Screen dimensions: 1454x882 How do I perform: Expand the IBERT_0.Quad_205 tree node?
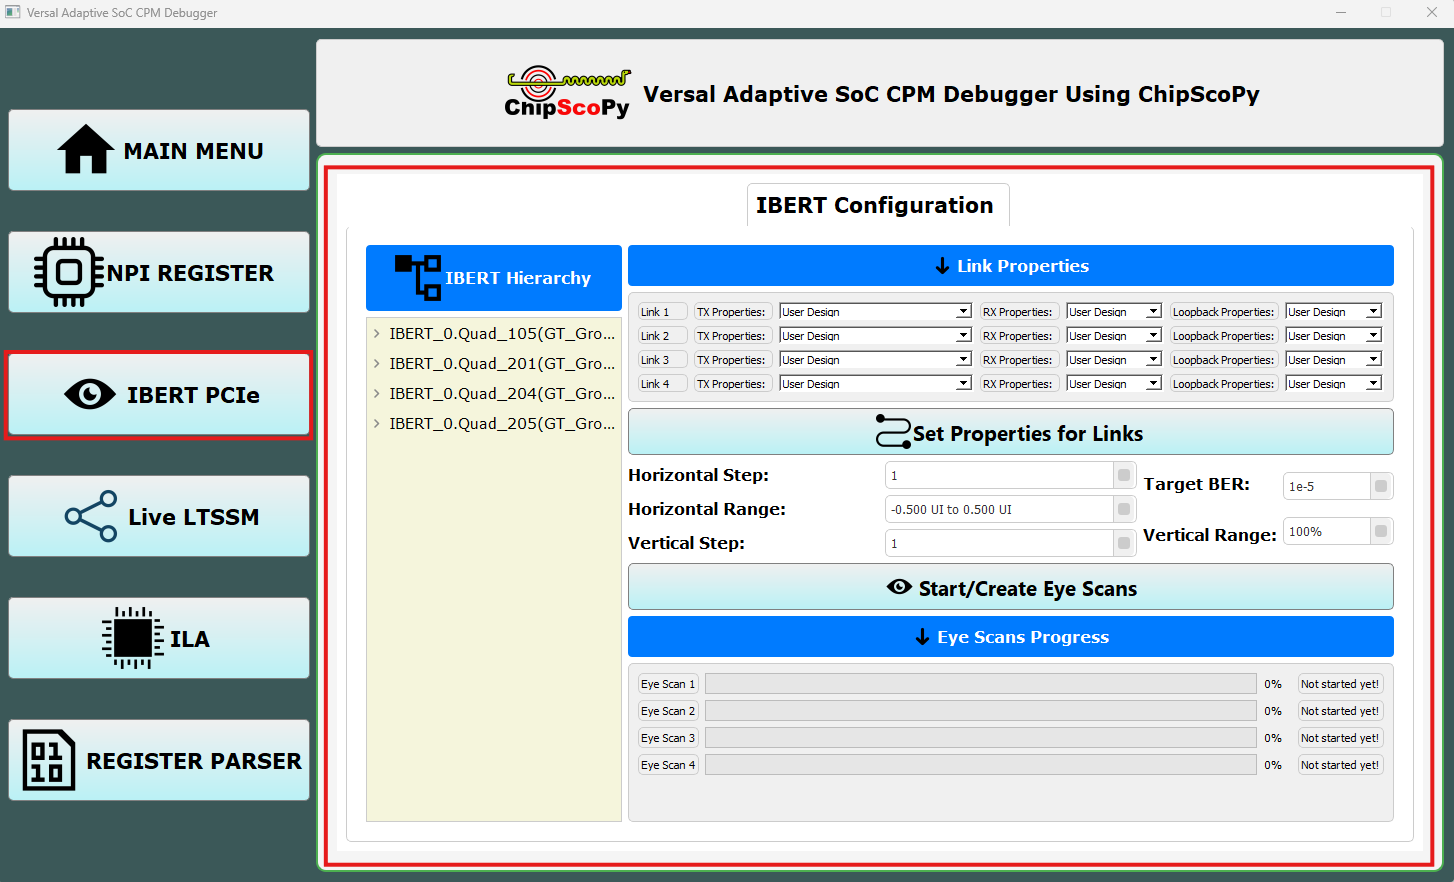pyautogui.click(x=377, y=424)
